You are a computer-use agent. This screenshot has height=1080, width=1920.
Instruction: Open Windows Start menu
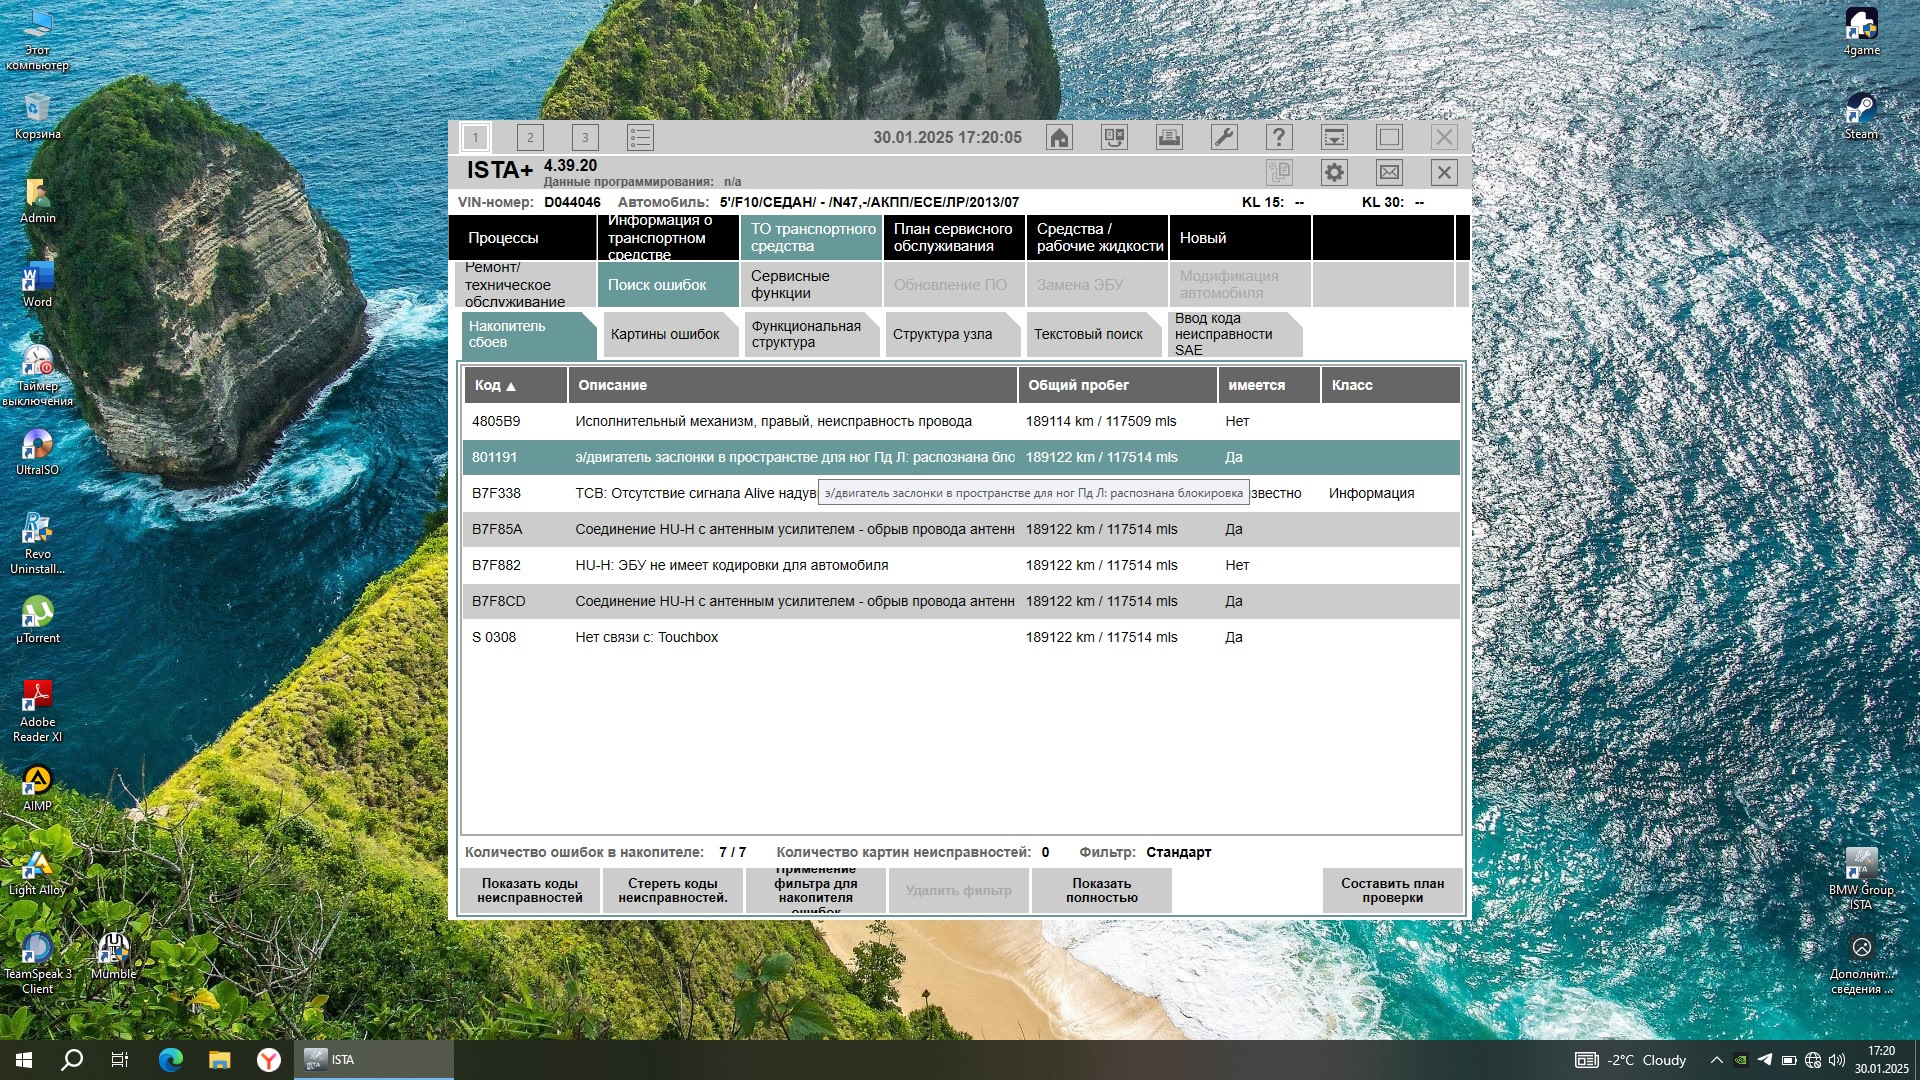pyautogui.click(x=24, y=1060)
